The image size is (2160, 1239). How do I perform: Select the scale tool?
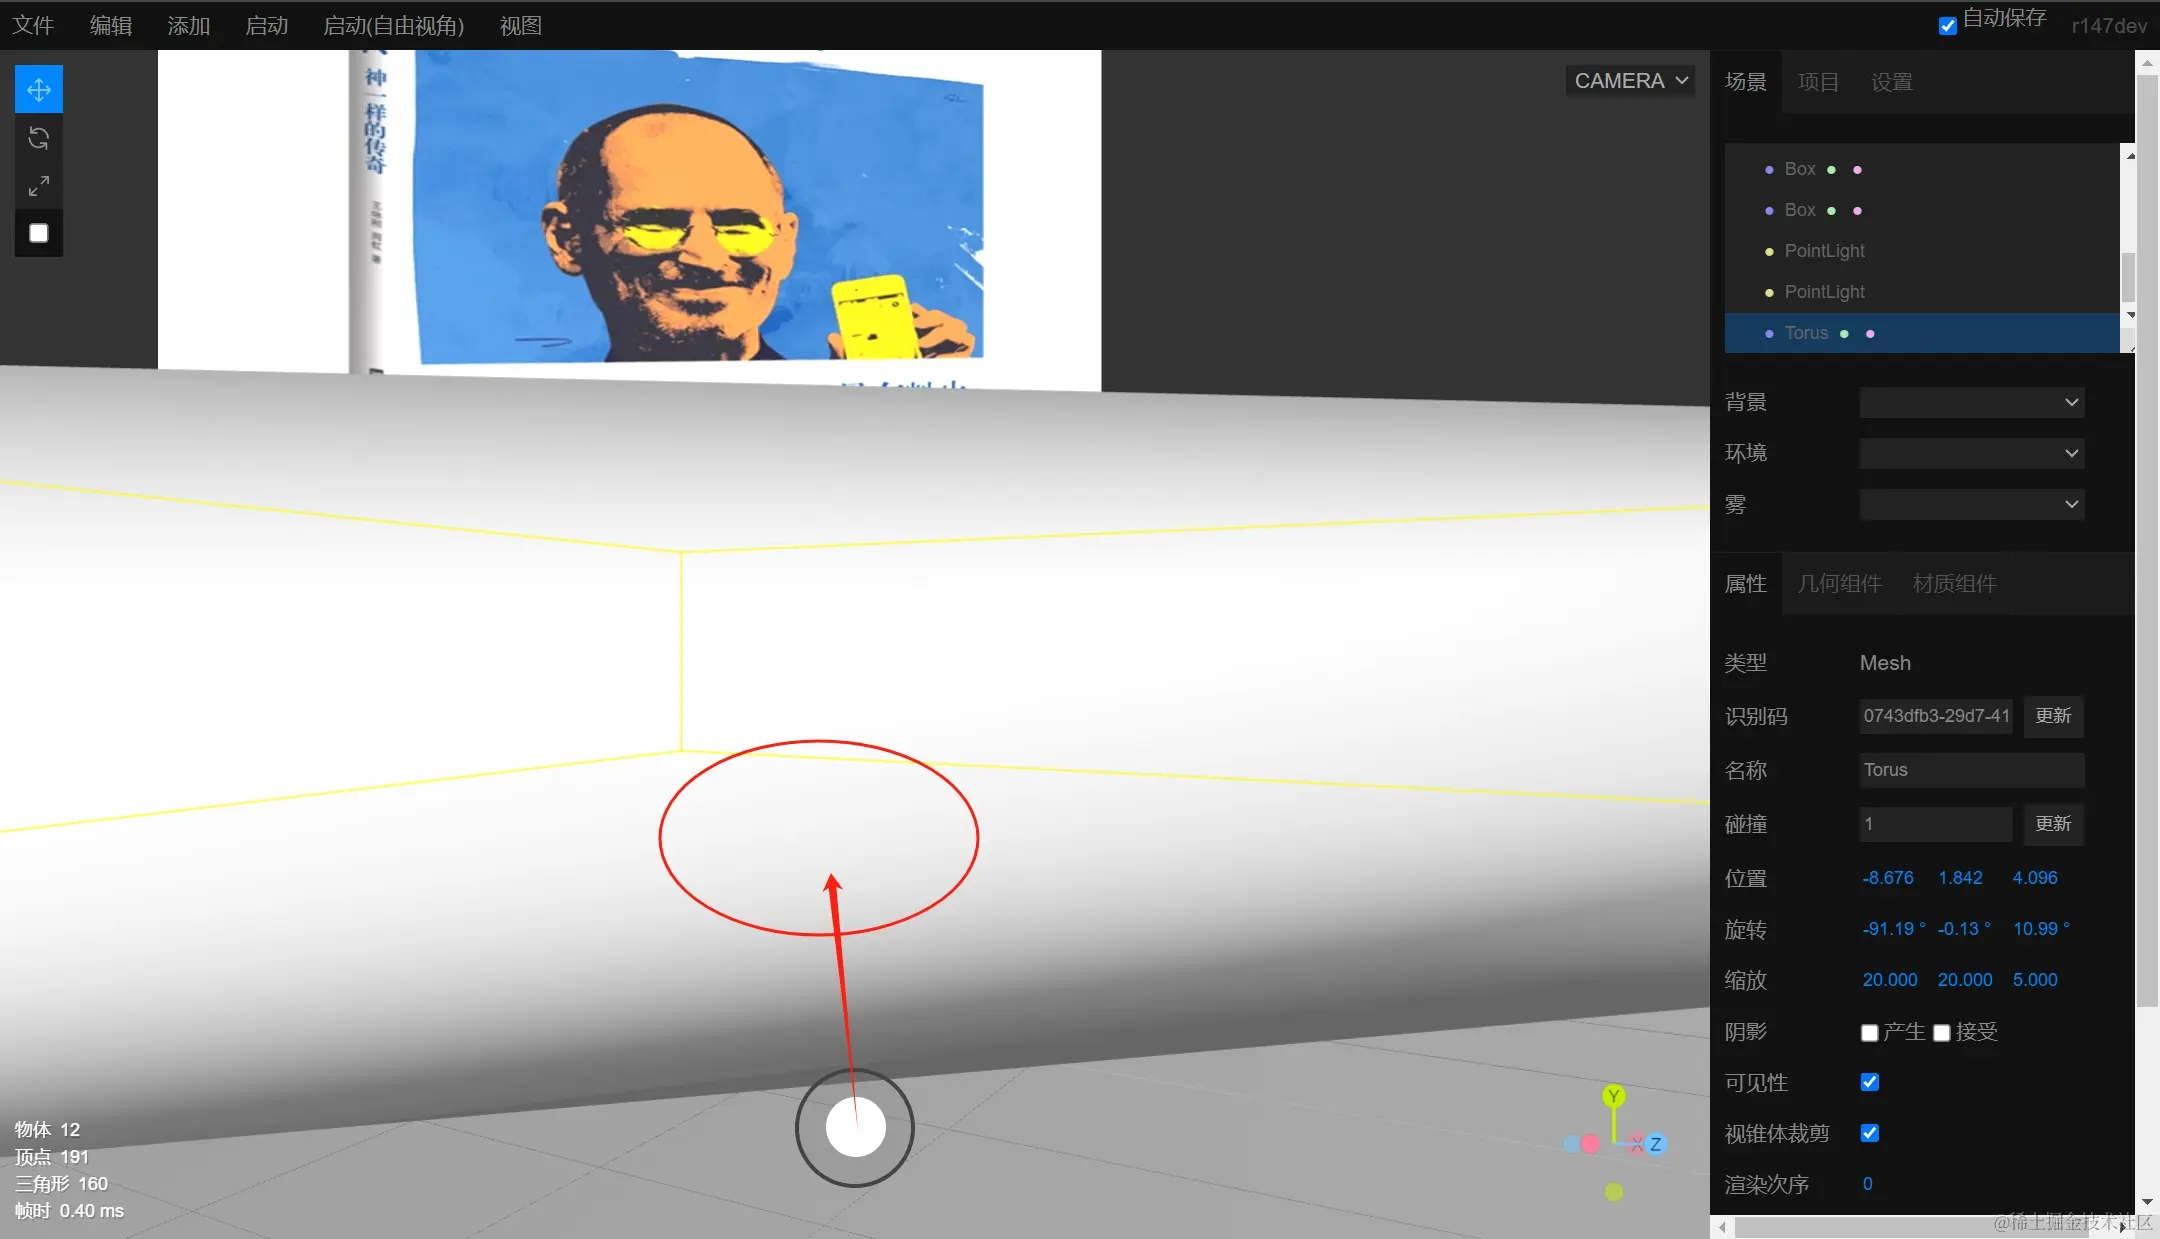pos(39,186)
